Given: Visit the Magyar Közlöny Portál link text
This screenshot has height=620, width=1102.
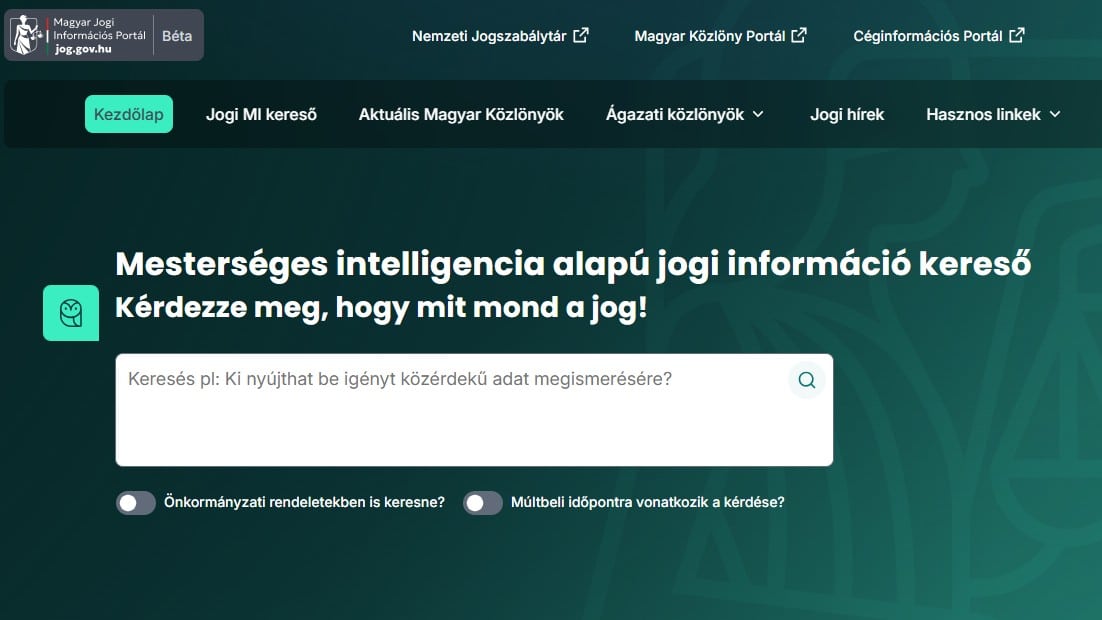Looking at the screenshot, I should click(710, 36).
